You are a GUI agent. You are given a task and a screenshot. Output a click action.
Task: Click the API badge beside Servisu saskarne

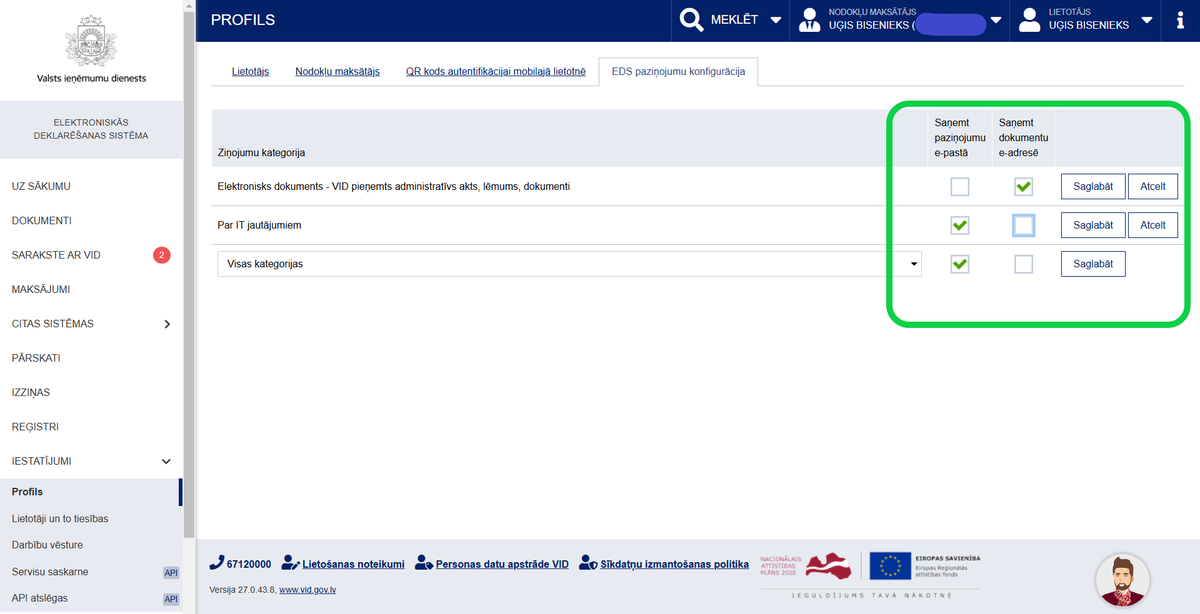tap(171, 573)
